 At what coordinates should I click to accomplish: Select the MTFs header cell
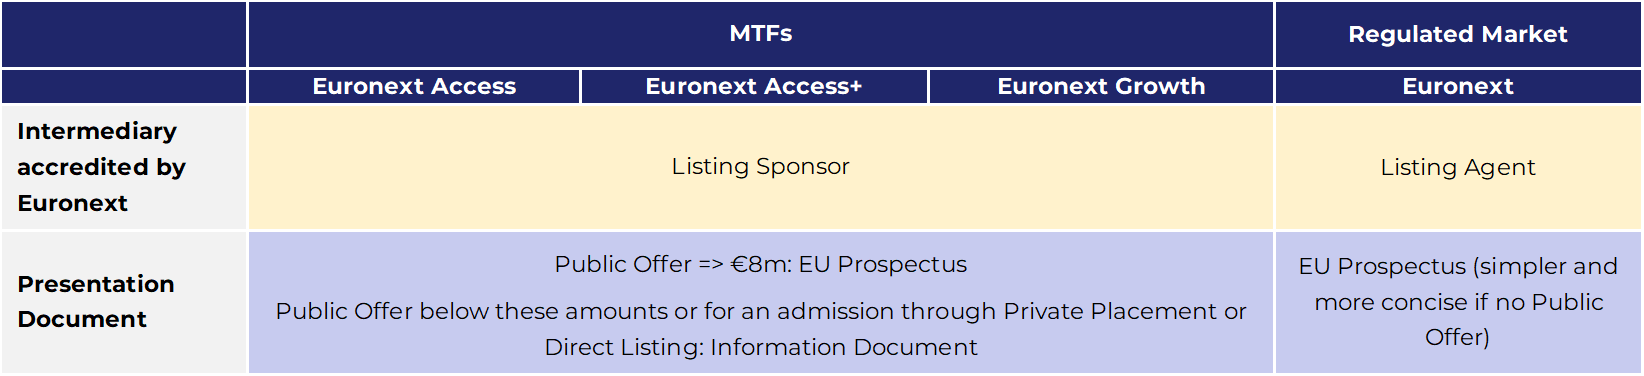tap(761, 34)
